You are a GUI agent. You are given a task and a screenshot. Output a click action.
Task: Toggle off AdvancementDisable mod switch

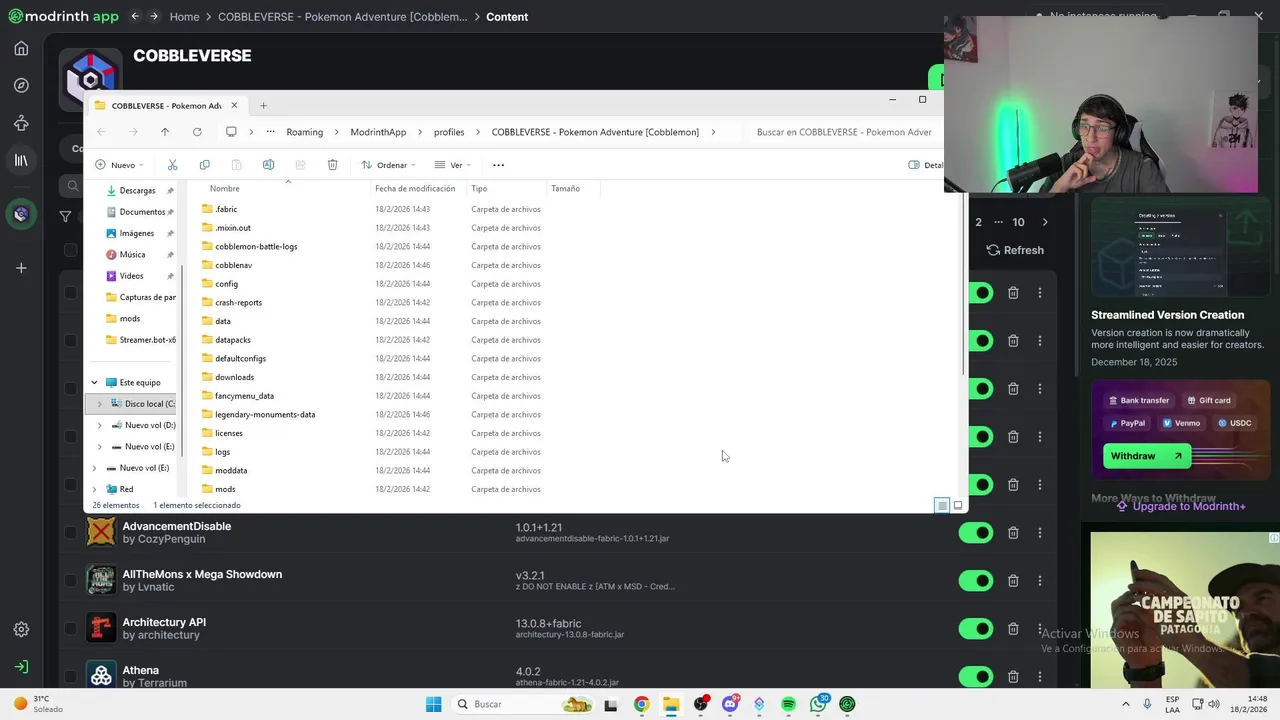tap(976, 532)
